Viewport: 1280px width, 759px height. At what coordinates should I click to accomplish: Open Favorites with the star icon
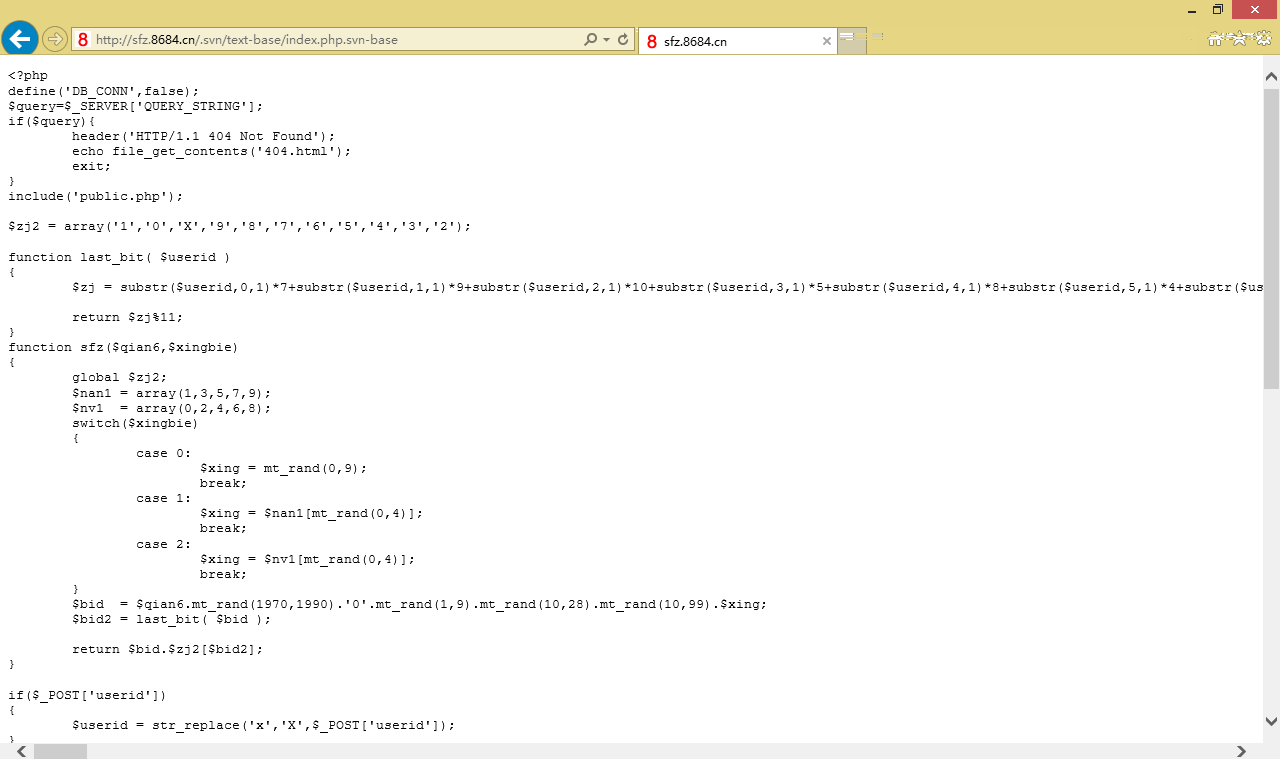click(x=1239, y=39)
